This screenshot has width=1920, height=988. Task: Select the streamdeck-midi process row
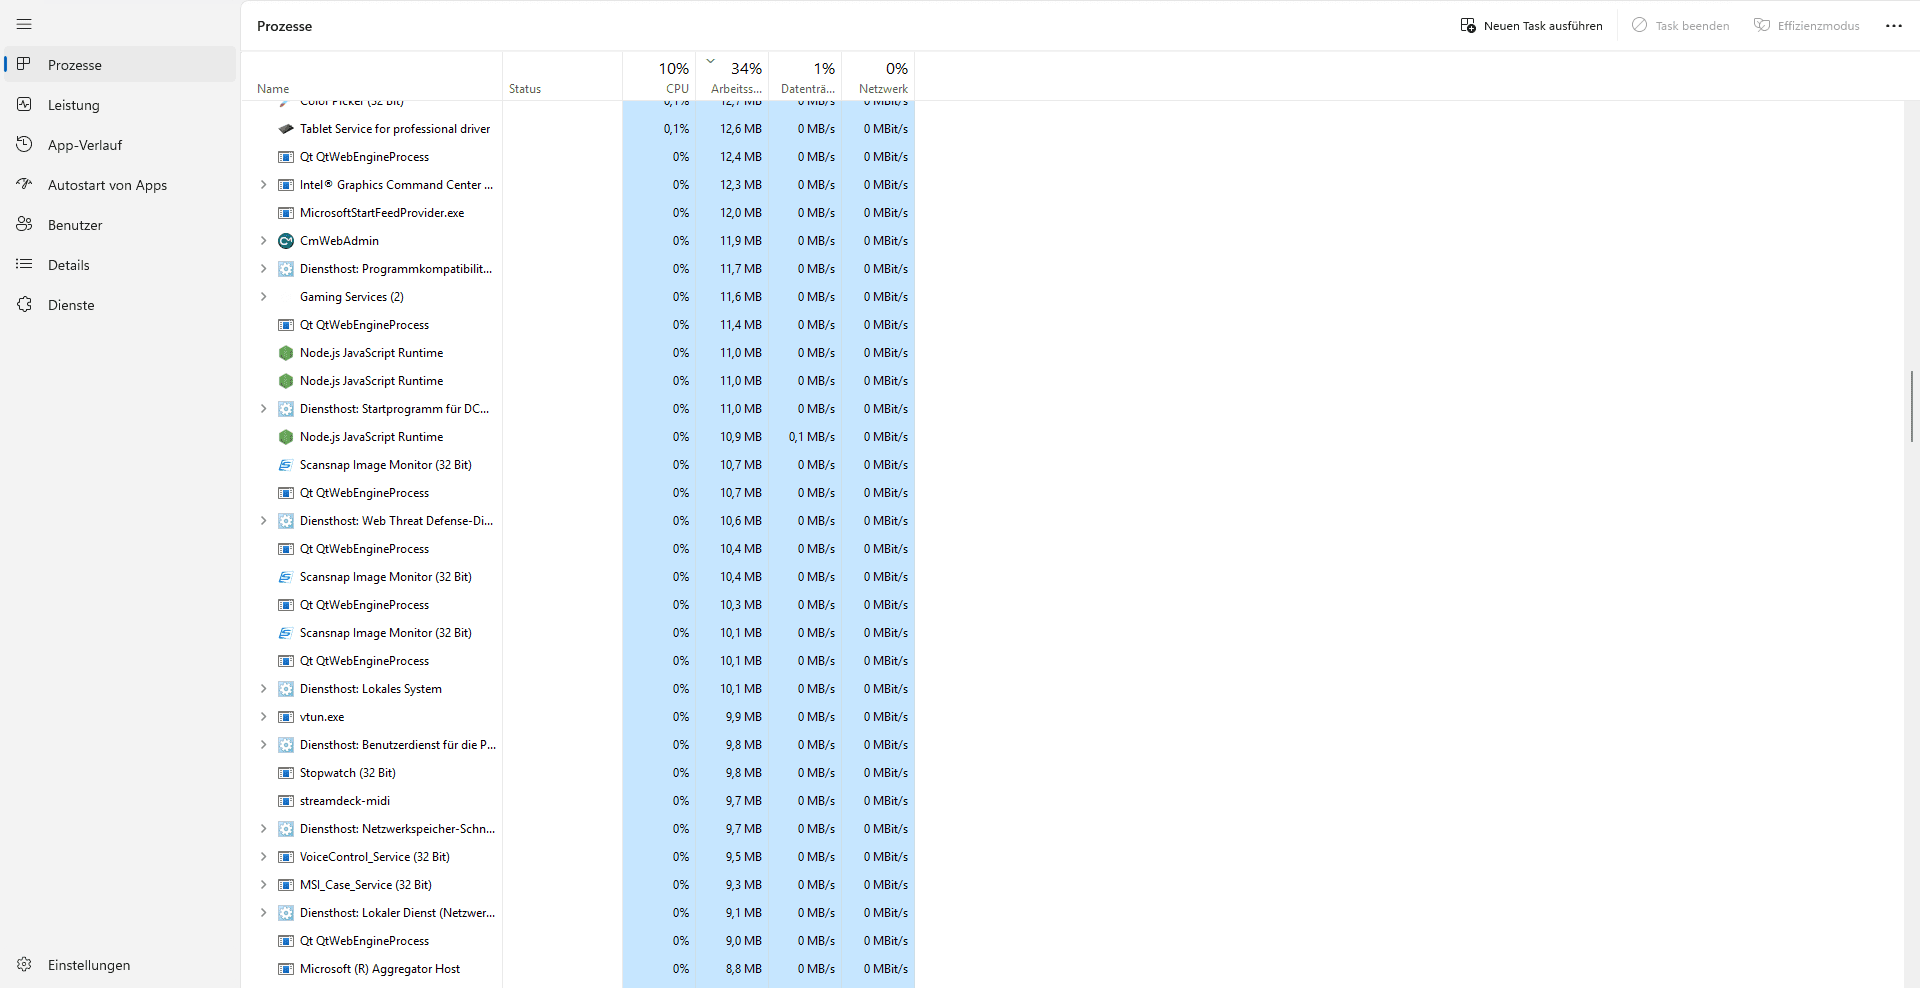[578, 801]
